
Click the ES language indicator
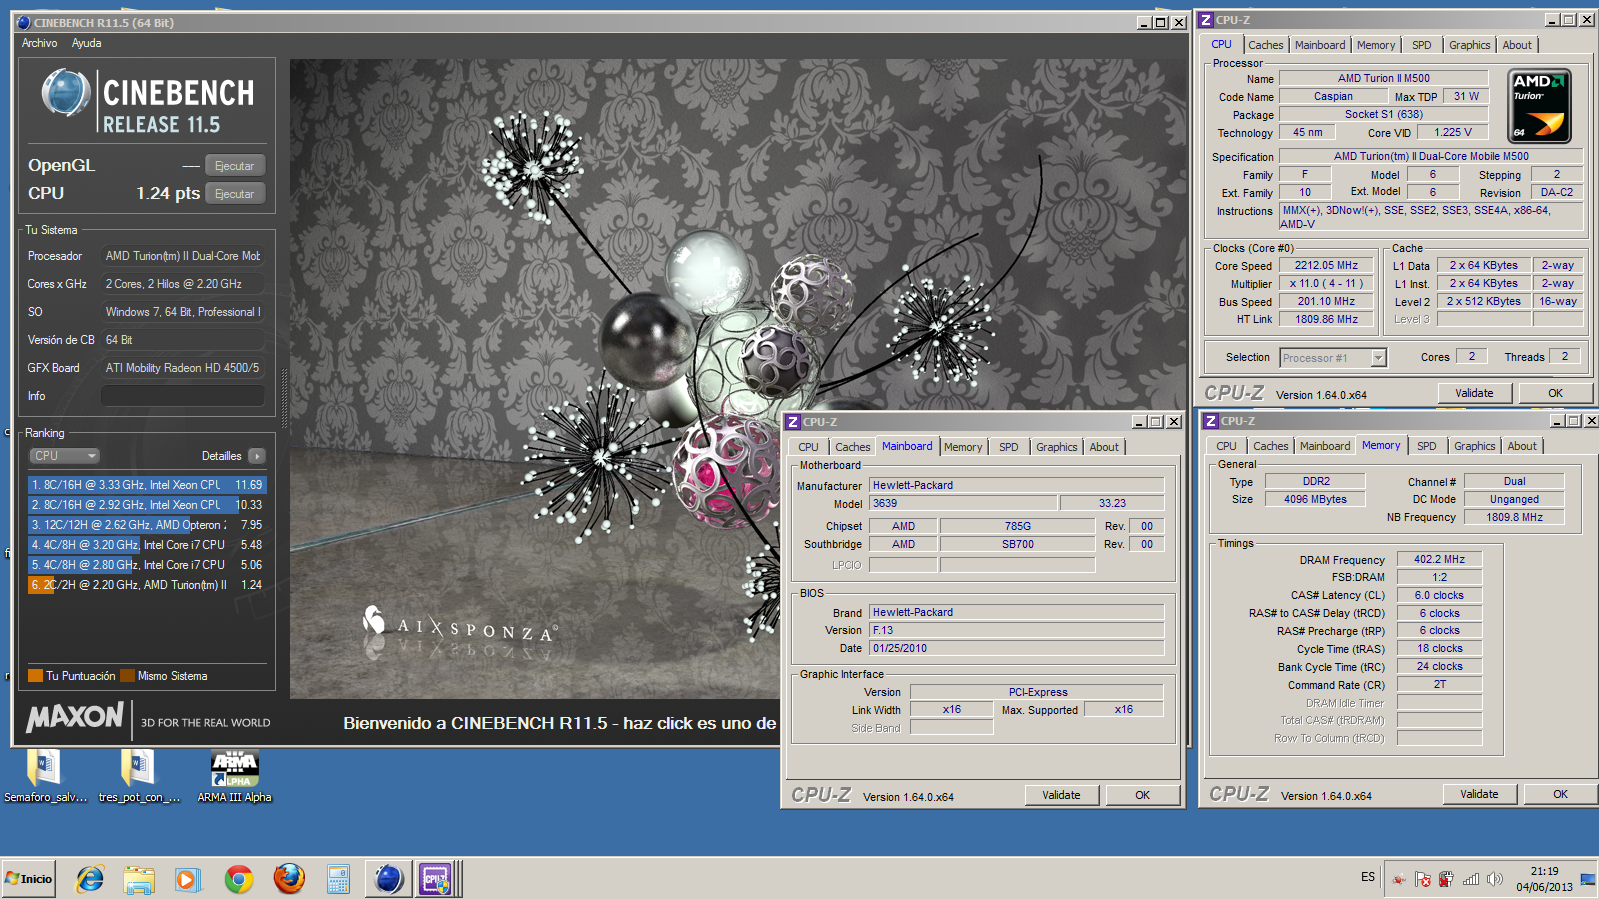pyautogui.click(x=1368, y=877)
